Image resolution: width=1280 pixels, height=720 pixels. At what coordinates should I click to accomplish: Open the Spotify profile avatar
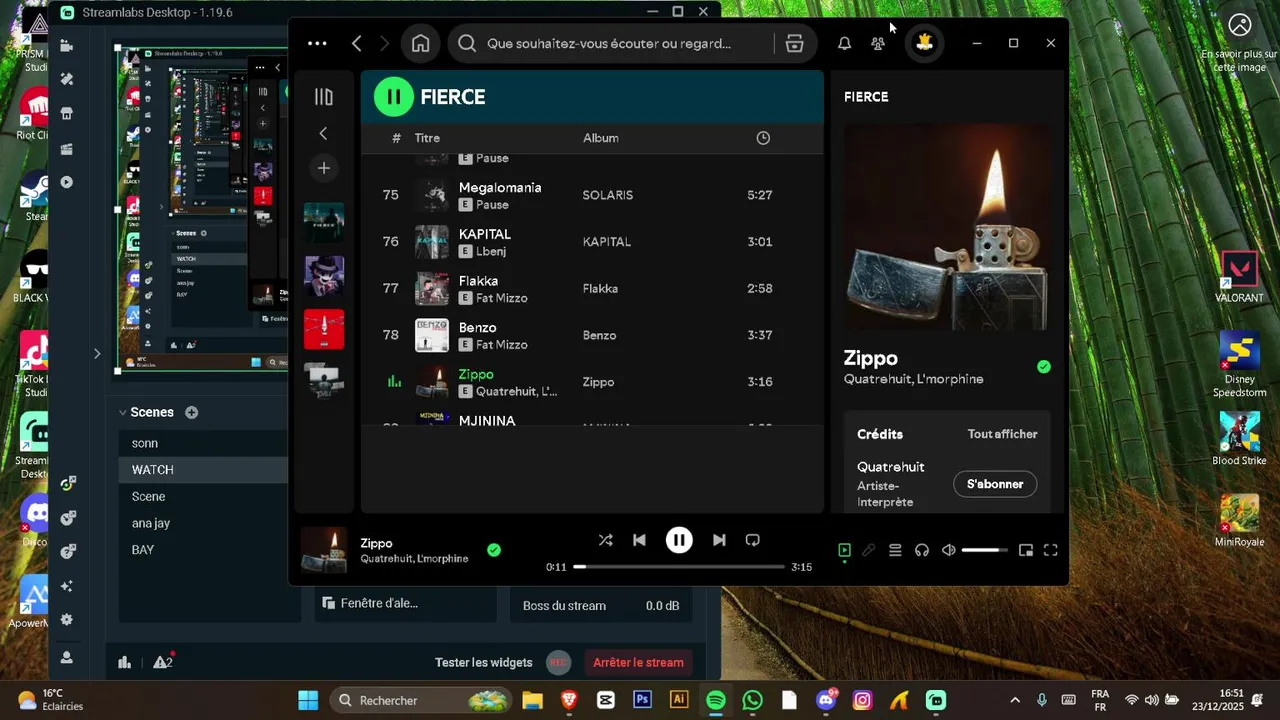(x=924, y=43)
